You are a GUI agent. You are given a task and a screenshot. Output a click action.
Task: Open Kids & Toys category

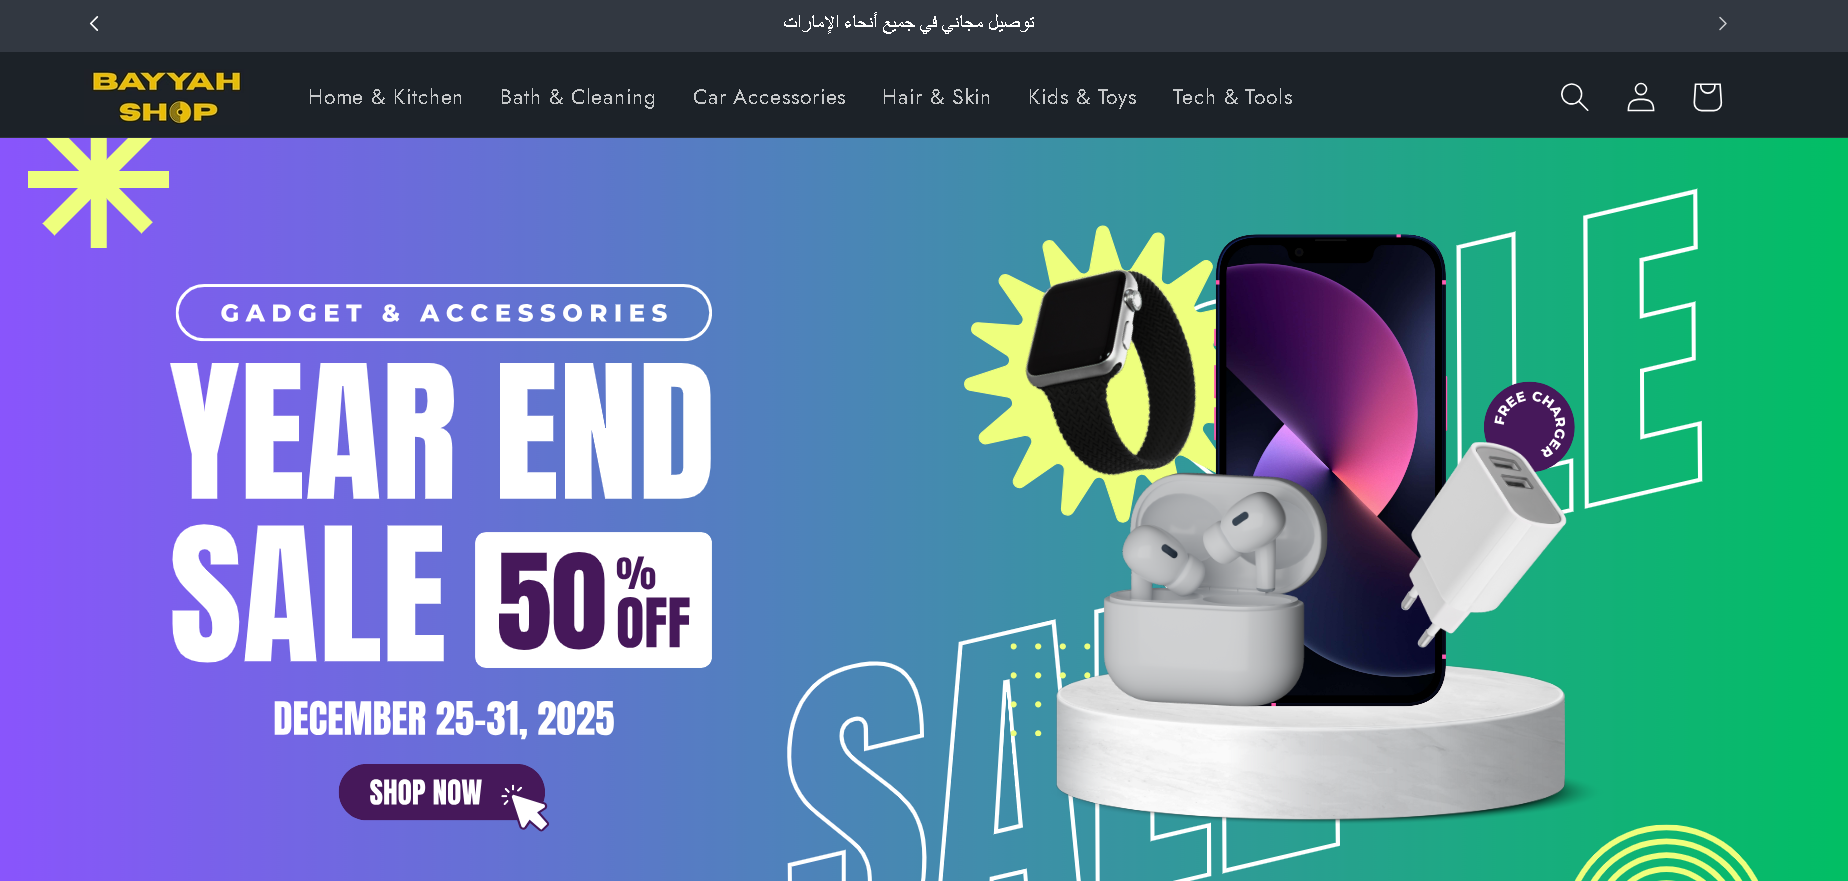tap(1082, 97)
